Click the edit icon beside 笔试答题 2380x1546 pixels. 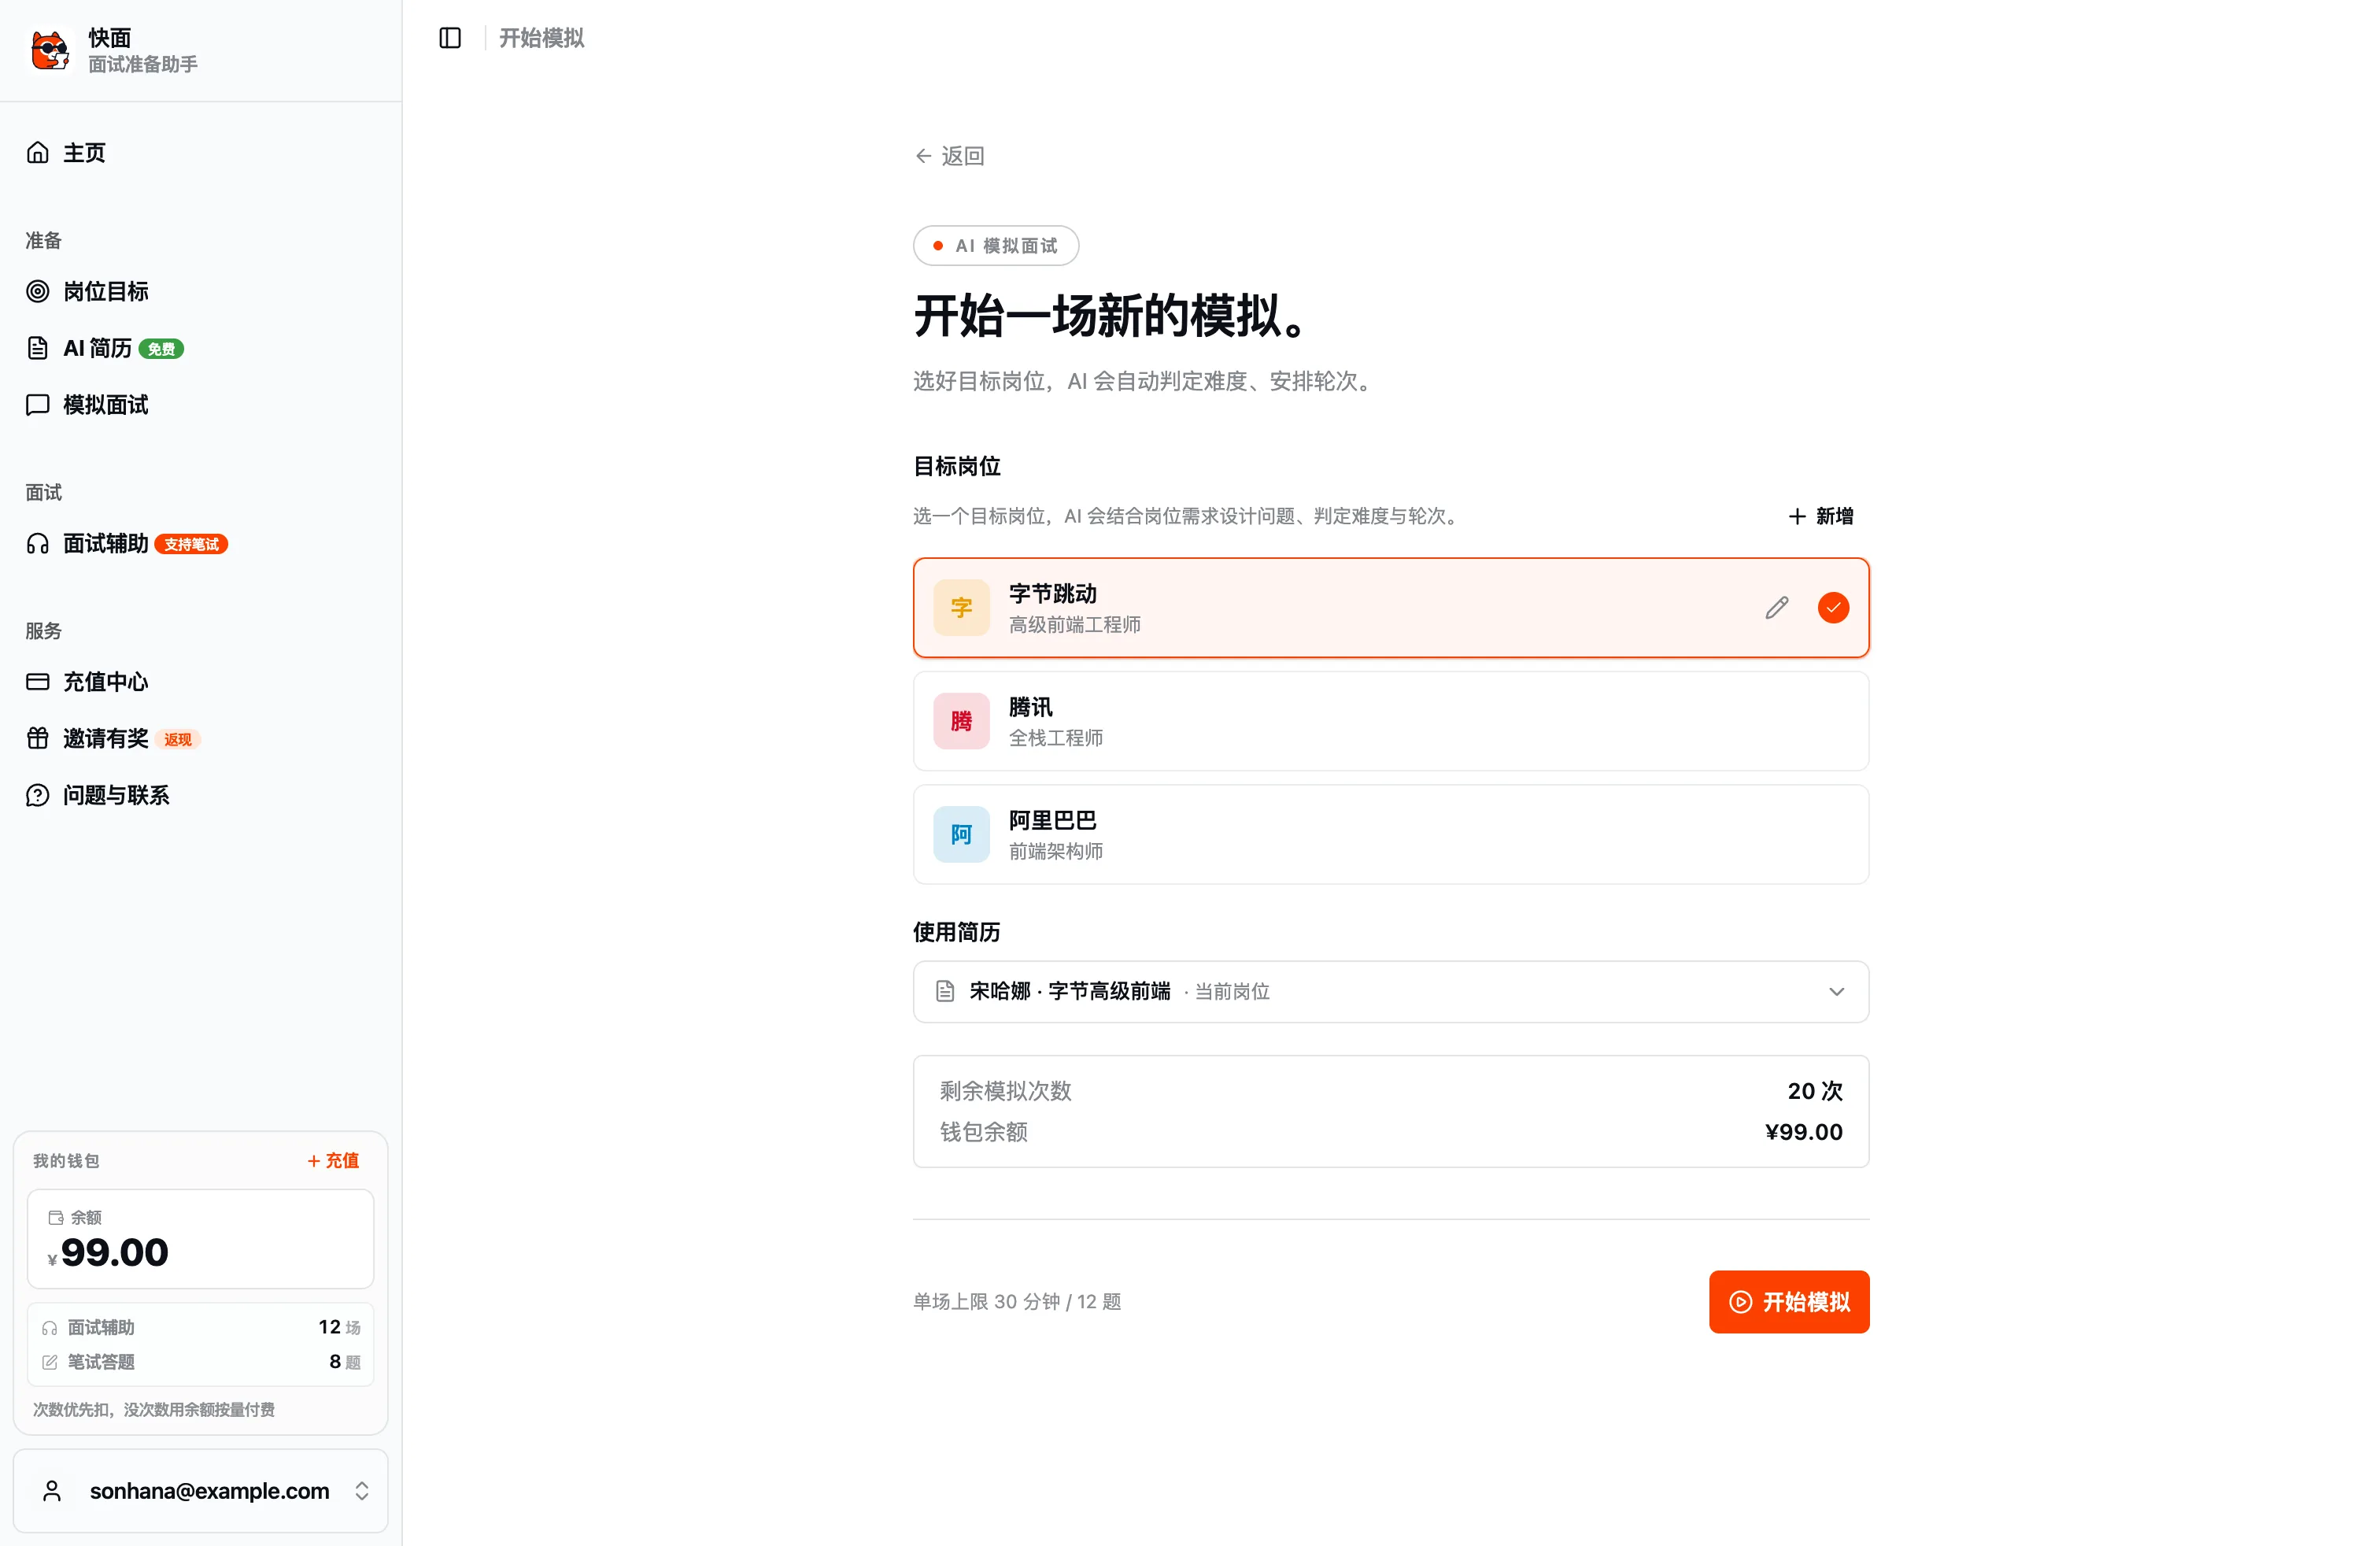pyautogui.click(x=50, y=1362)
